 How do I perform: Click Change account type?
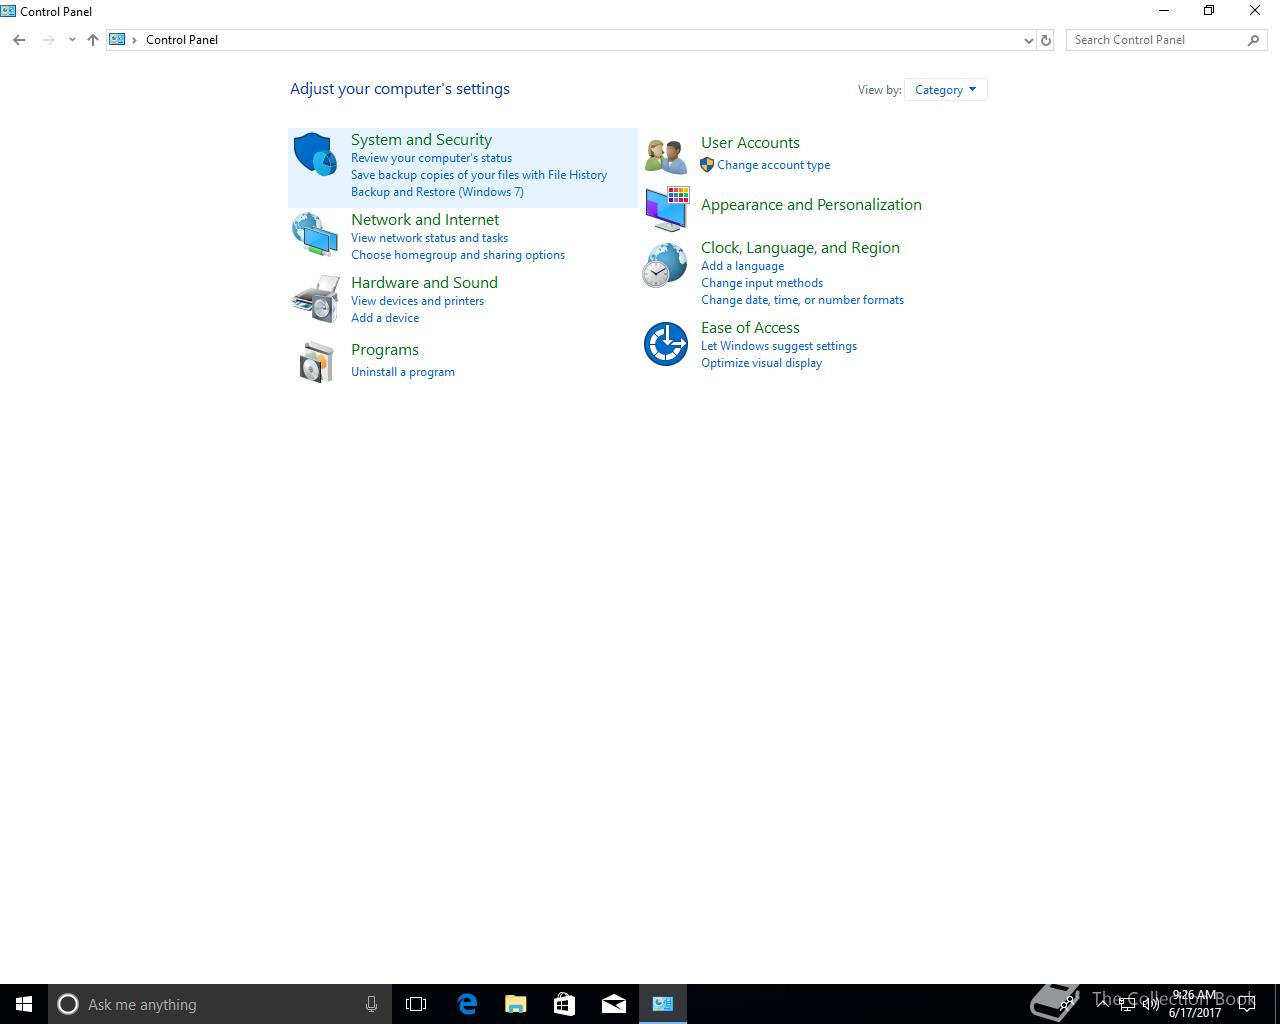click(773, 165)
